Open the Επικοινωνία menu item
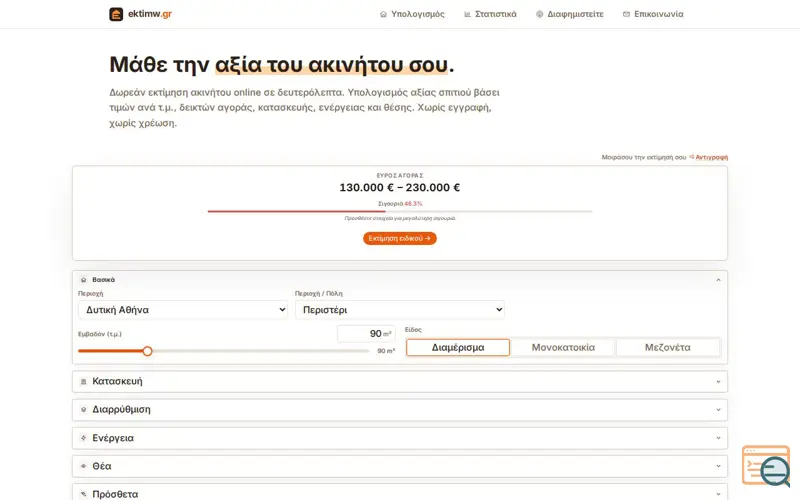The height and width of the screenshot is (500, 800). point(653,14)
